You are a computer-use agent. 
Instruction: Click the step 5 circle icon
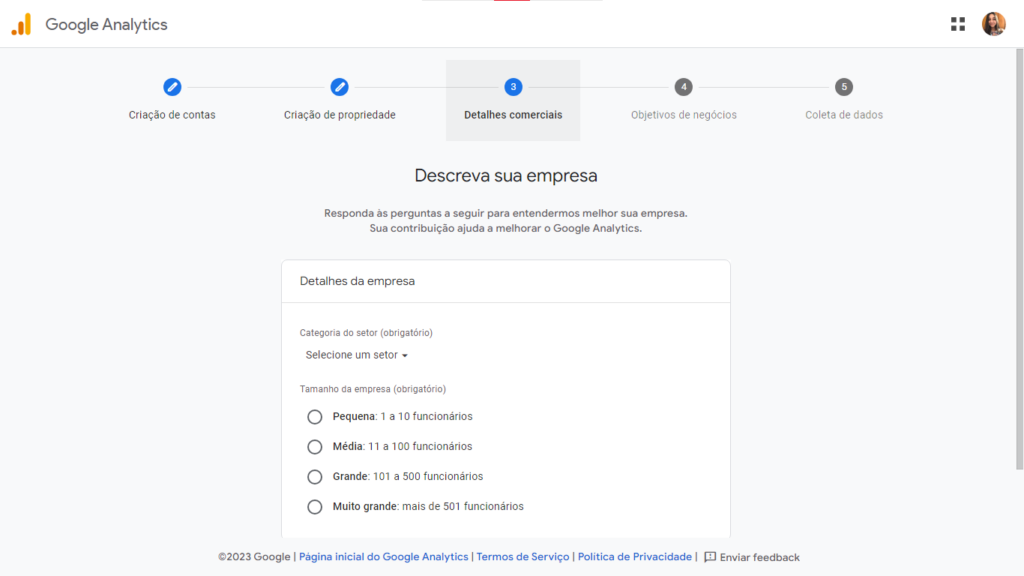(844, 87)
